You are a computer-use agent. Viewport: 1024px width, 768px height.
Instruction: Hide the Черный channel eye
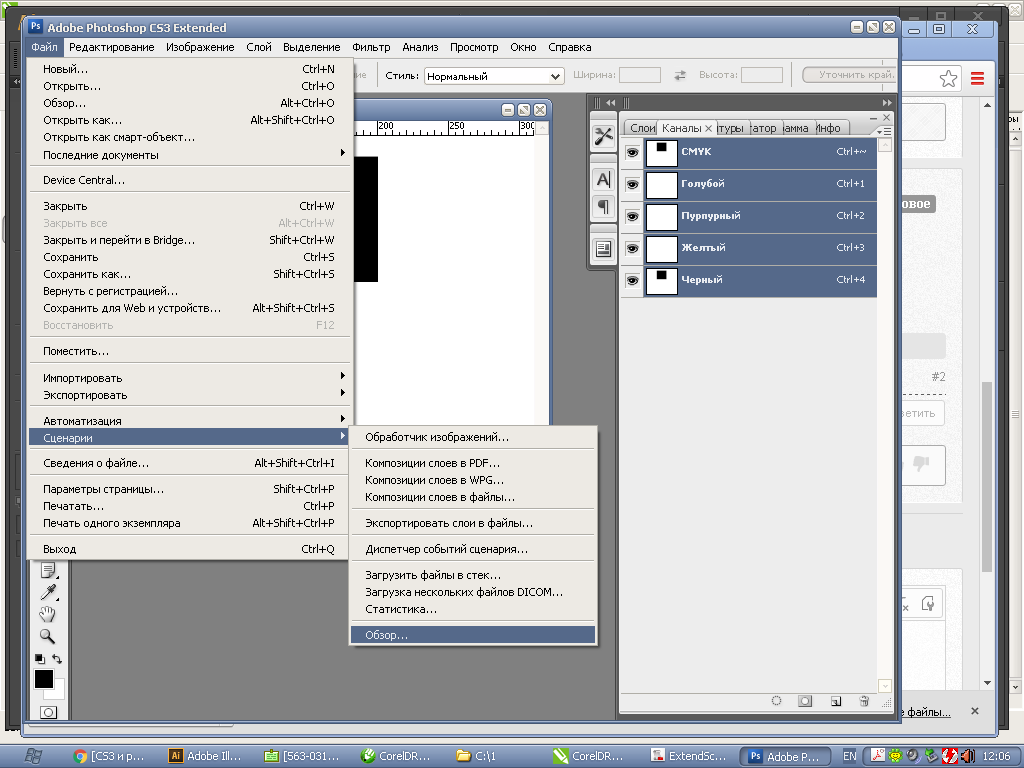tap(632, 280)
